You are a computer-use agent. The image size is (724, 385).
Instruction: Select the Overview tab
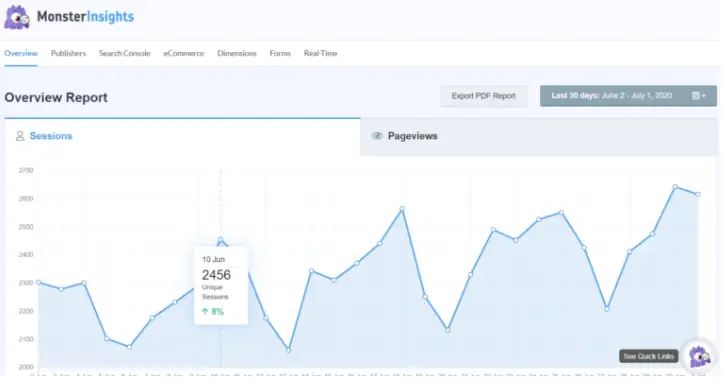21,53
